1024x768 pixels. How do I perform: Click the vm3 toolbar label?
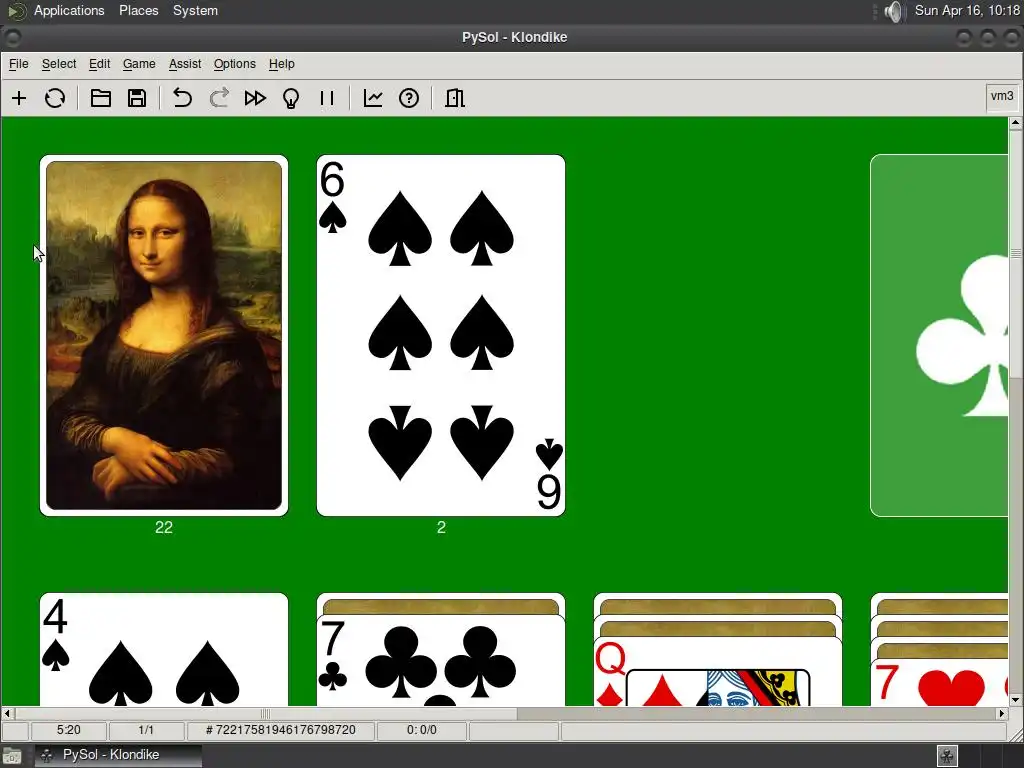[x=1002, y=97]
